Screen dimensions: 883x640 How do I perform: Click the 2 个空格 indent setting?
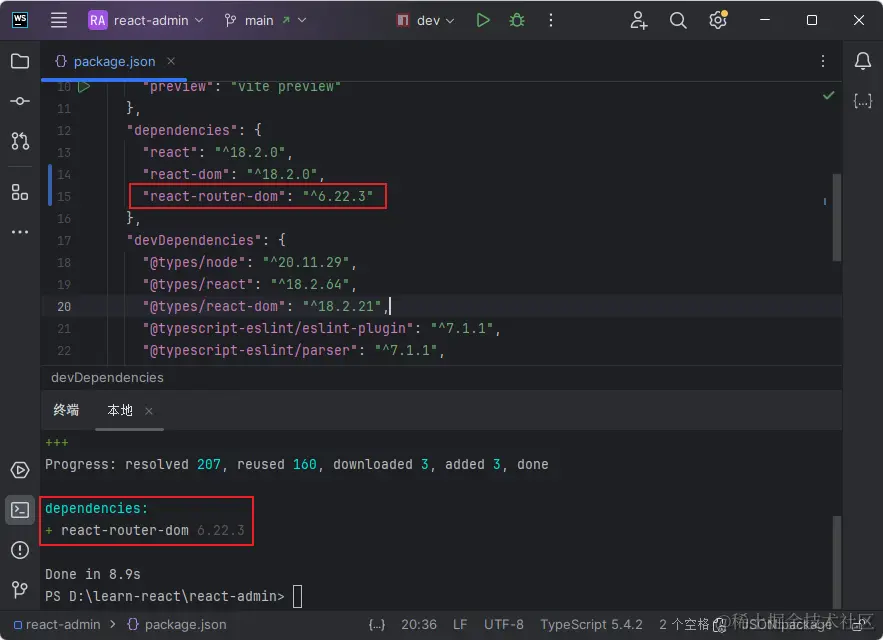(684, 624)
